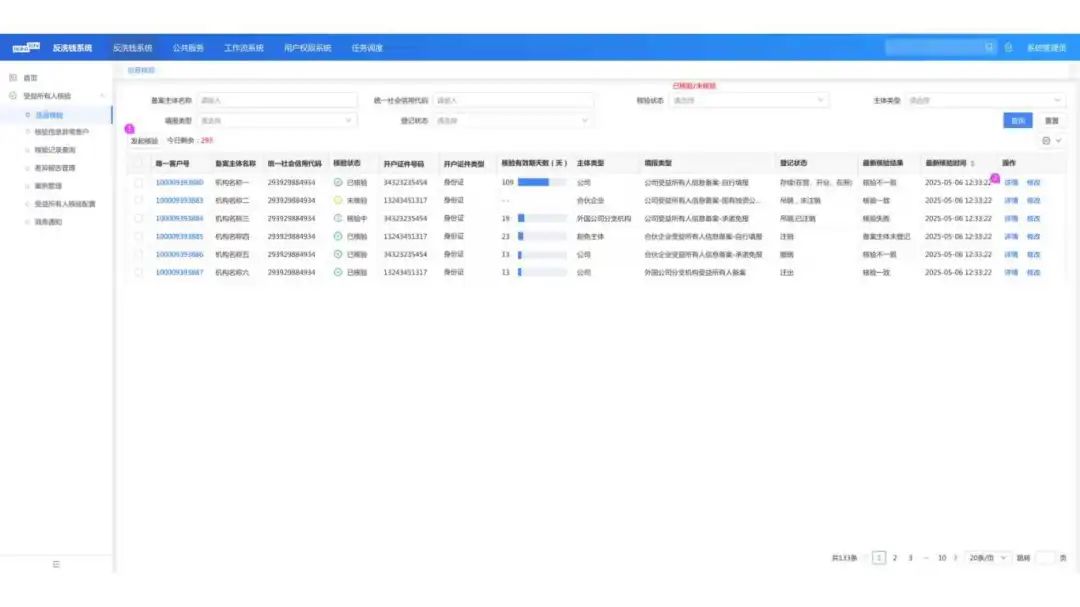1080x607 pixels.
Task: Open the 任务调度 top navigation tab
Action: tap(367, 48)
